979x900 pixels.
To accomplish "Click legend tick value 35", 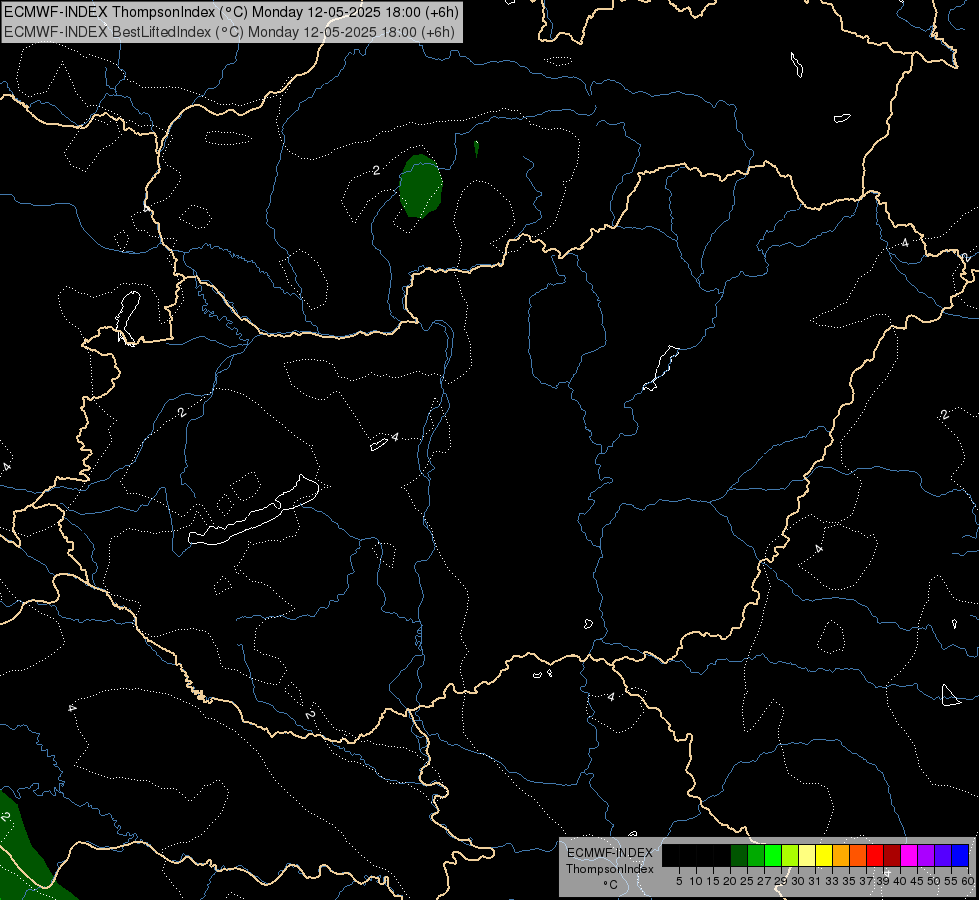I will [x=849, y=881].
